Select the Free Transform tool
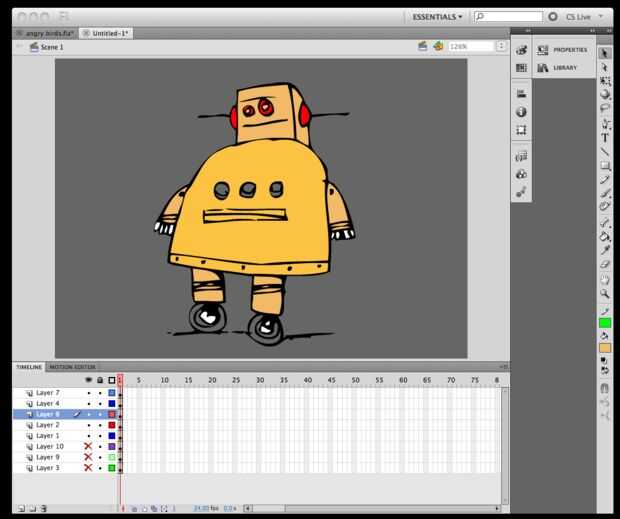 tap(605, 81)
